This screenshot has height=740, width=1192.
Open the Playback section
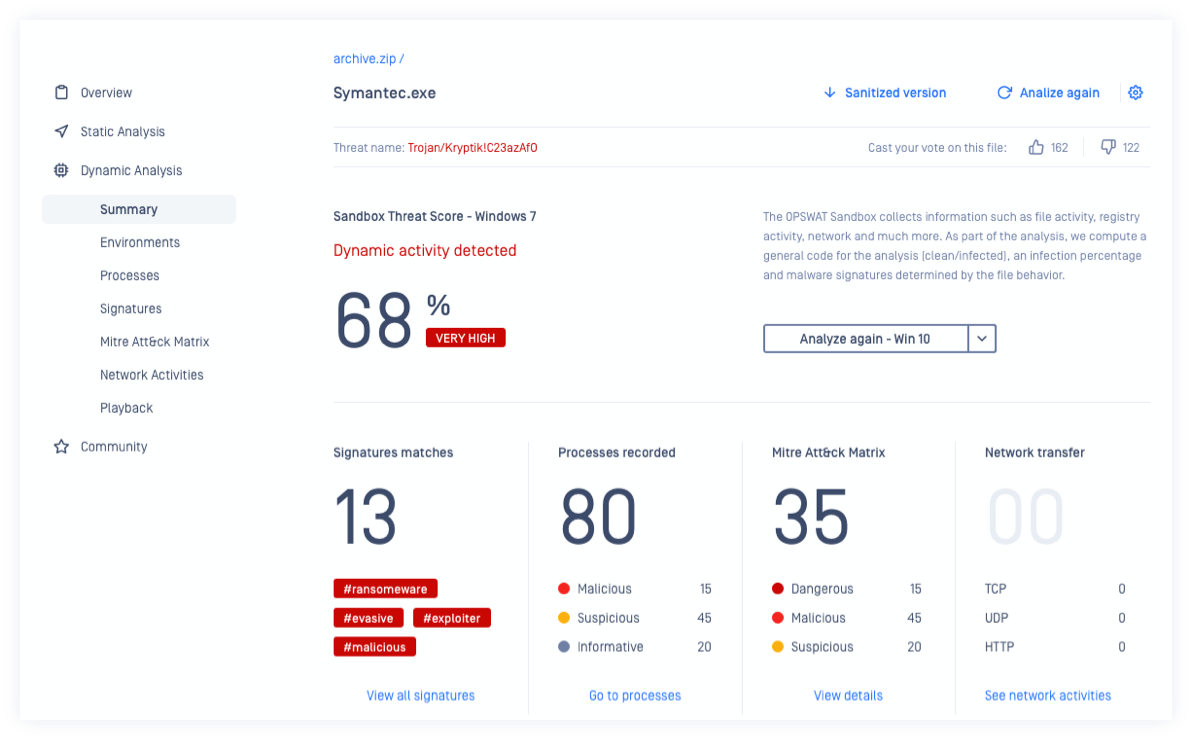coord(126,407)
